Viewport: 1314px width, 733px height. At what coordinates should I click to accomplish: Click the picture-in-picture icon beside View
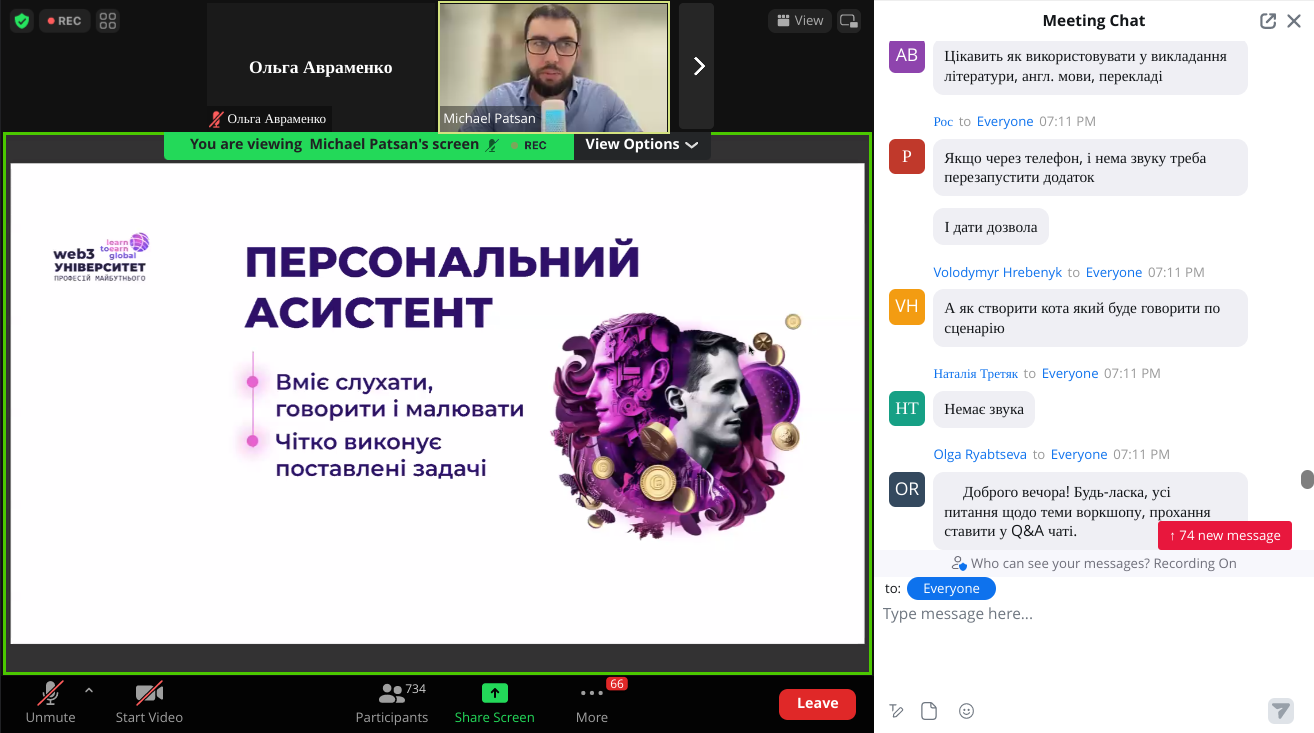click(x=849, y=21)
